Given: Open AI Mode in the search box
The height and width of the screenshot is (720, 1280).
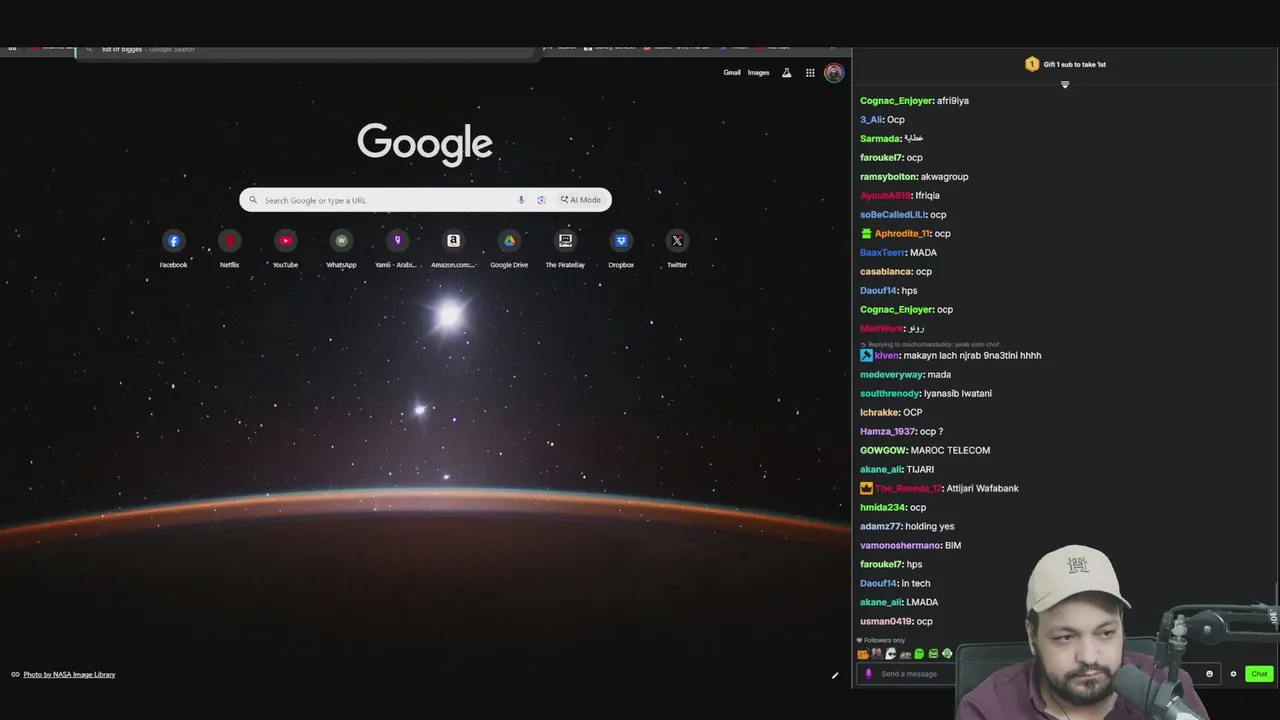Looking at the screenshot, I should tap(581, 200).
